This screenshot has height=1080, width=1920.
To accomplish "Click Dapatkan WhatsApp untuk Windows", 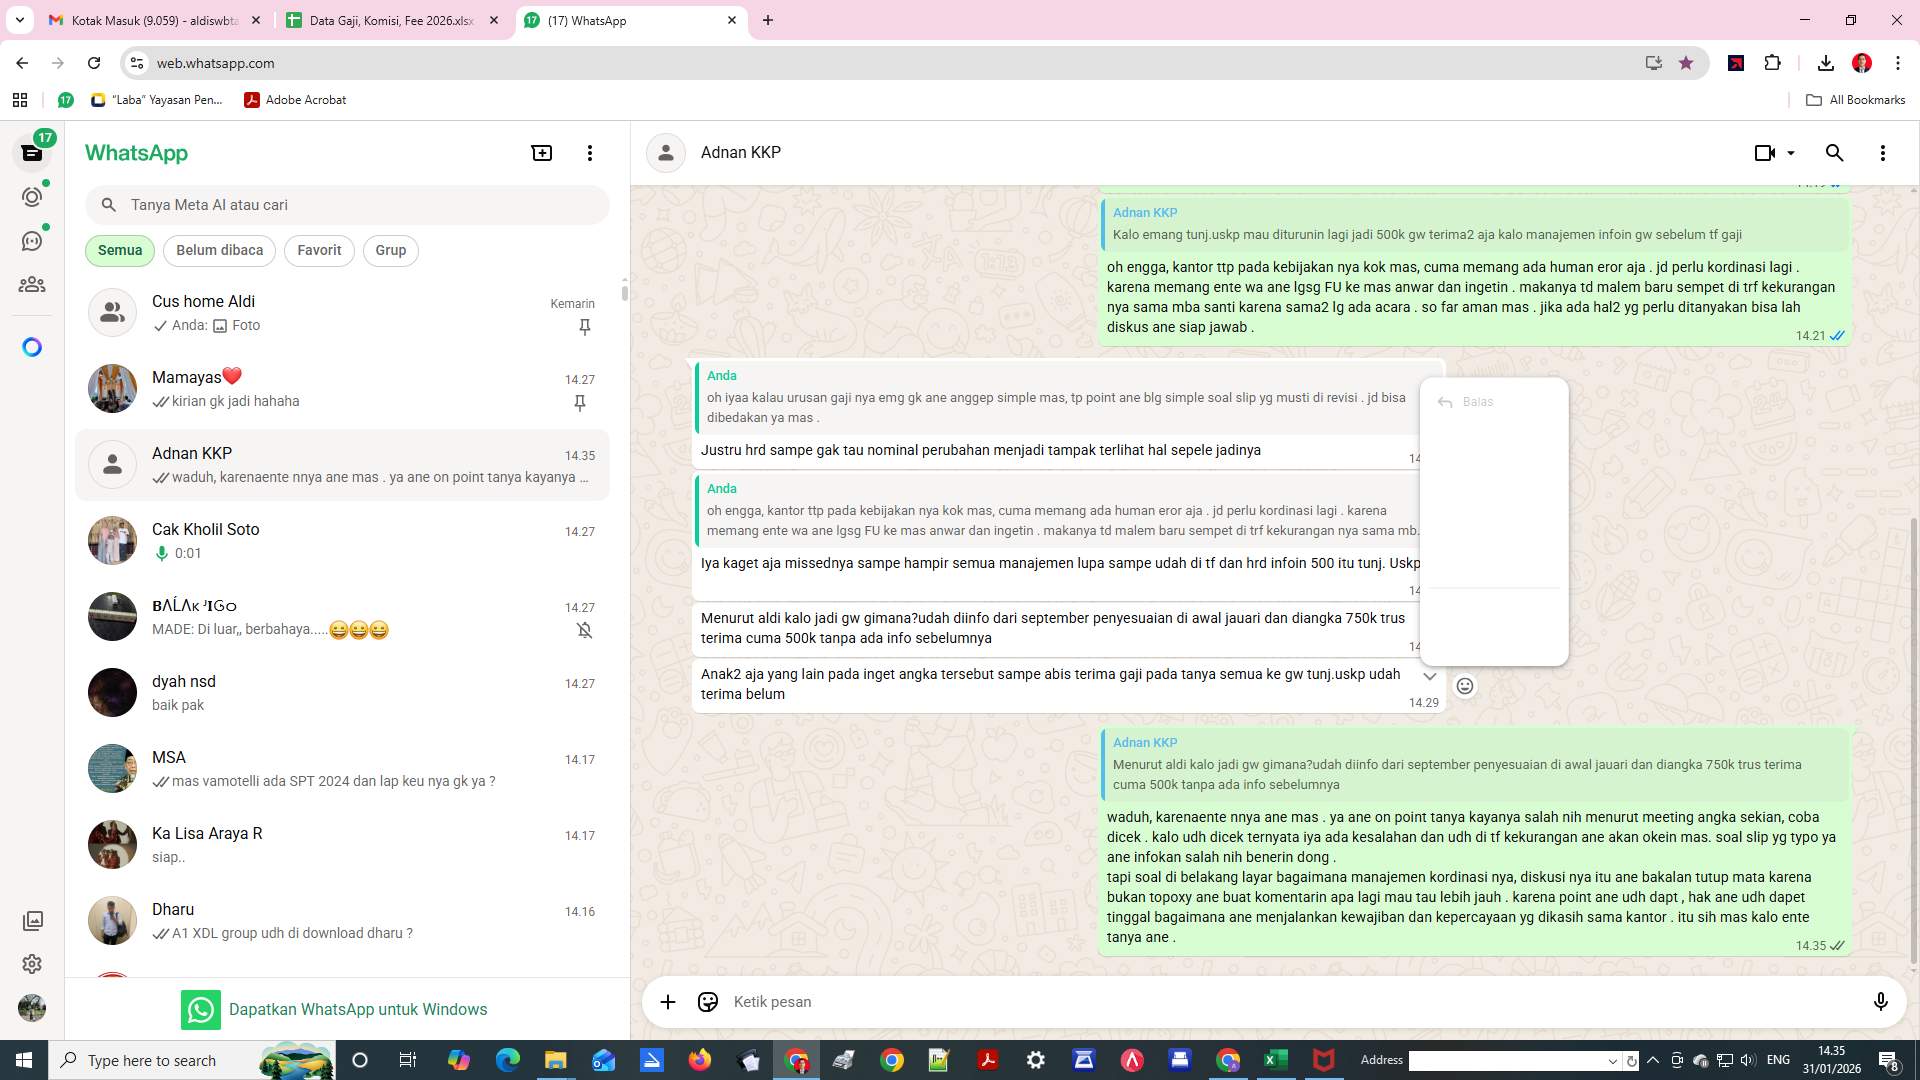I will 358,1009.
